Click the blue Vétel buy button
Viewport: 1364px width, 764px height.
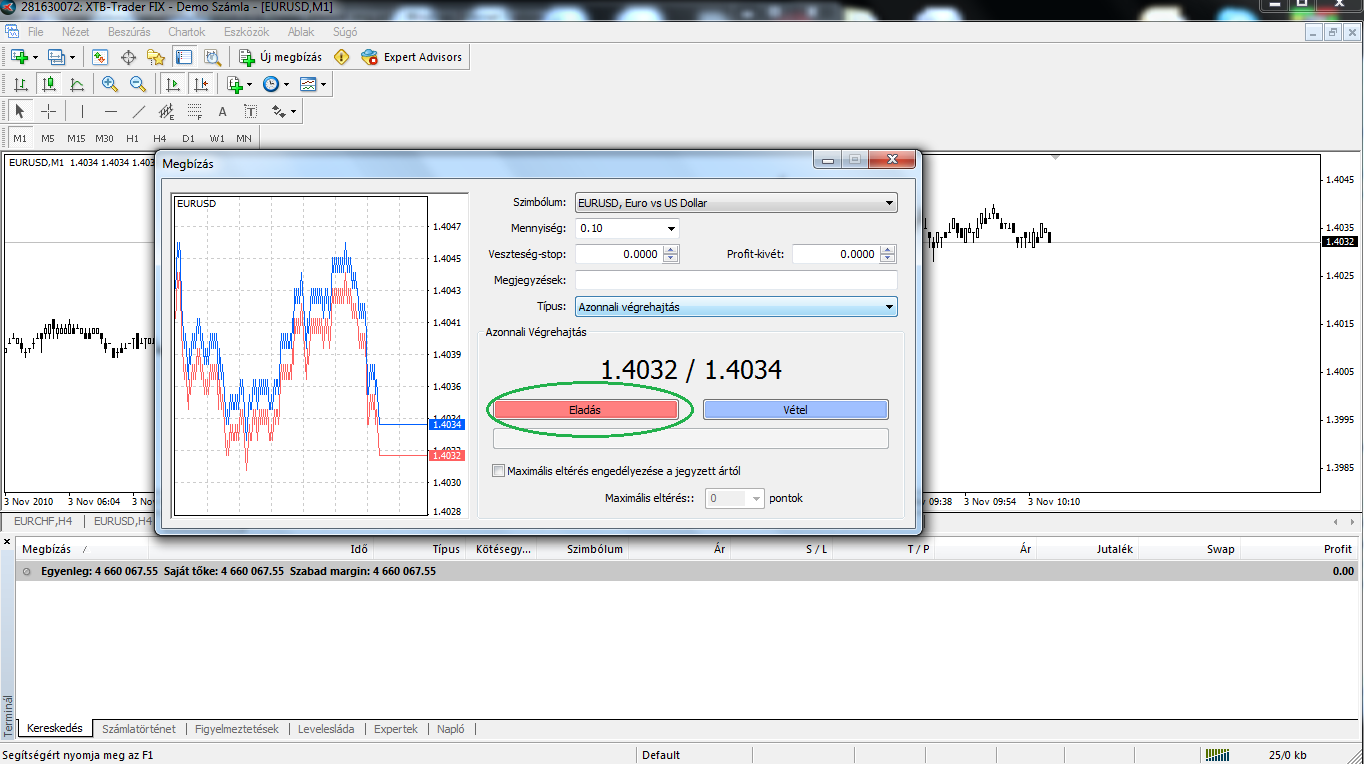tap(795, 409)
